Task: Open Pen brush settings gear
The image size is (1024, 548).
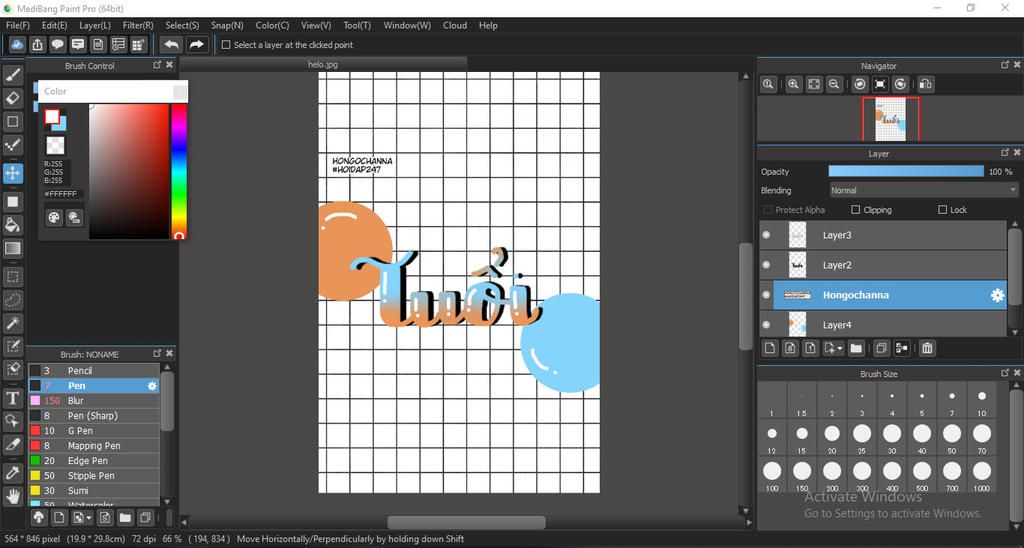Action: 152,386
